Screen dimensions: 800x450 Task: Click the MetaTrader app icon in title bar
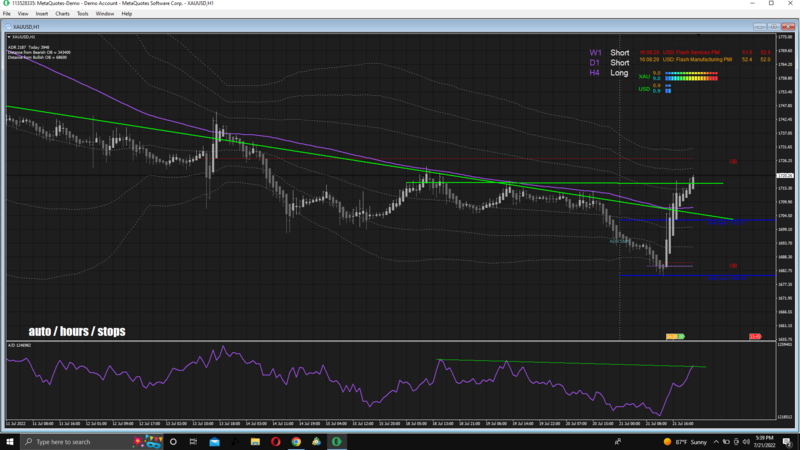[x=6, y=3]
